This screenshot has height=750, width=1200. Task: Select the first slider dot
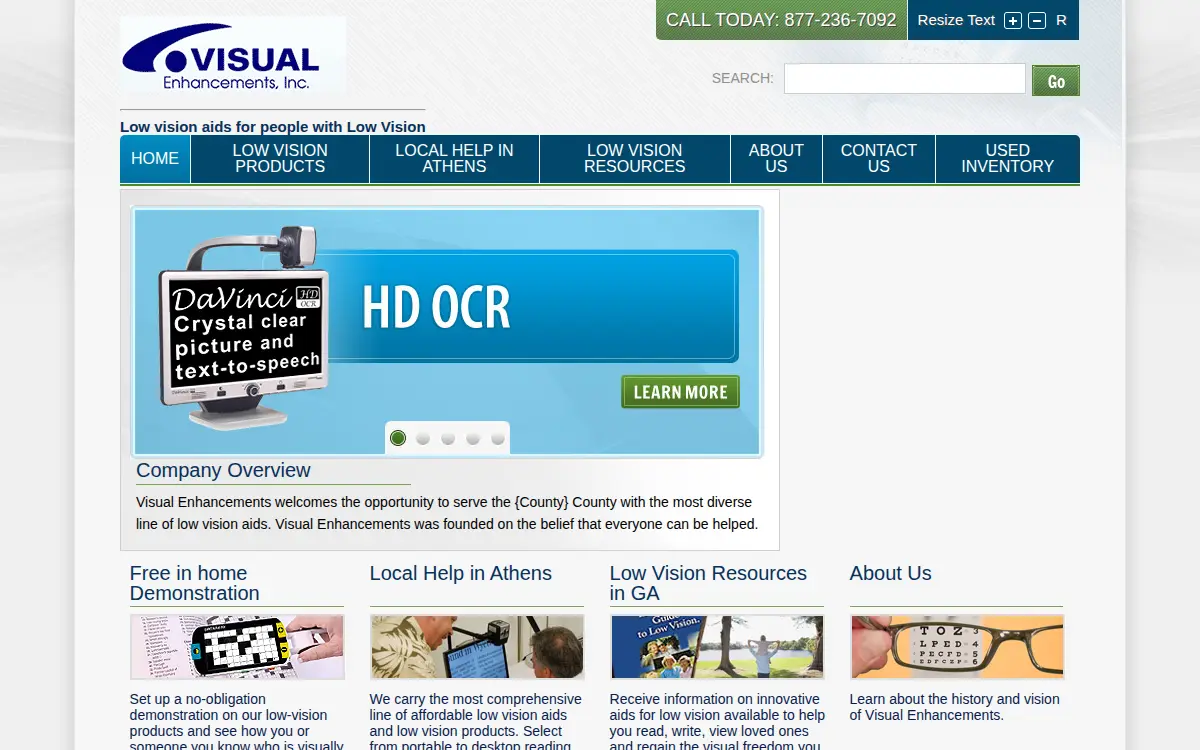point(398,438)
